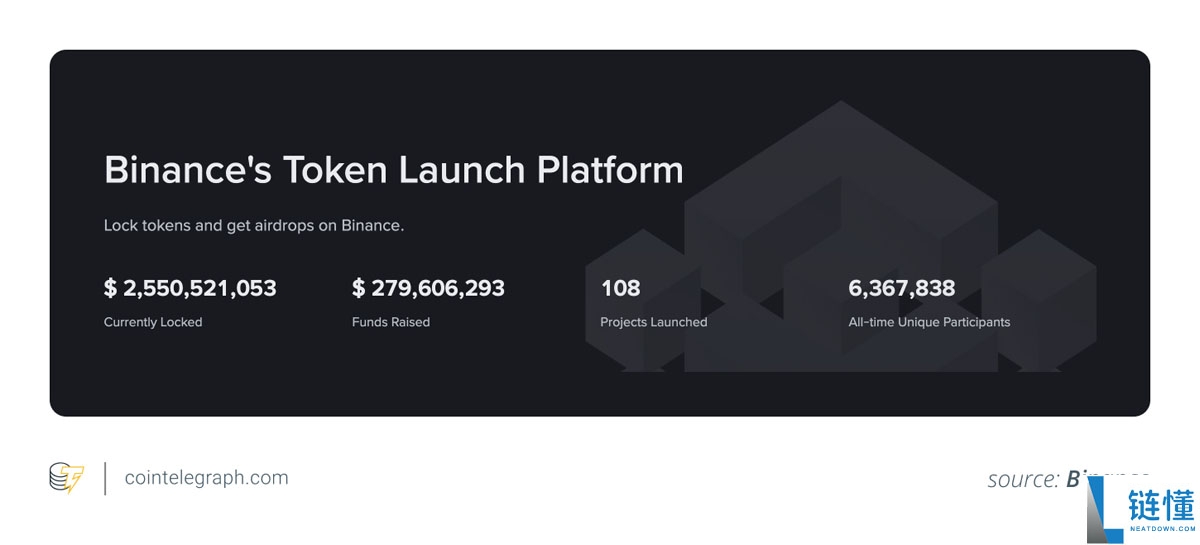Click the 108 projects count

pos(620,288)
